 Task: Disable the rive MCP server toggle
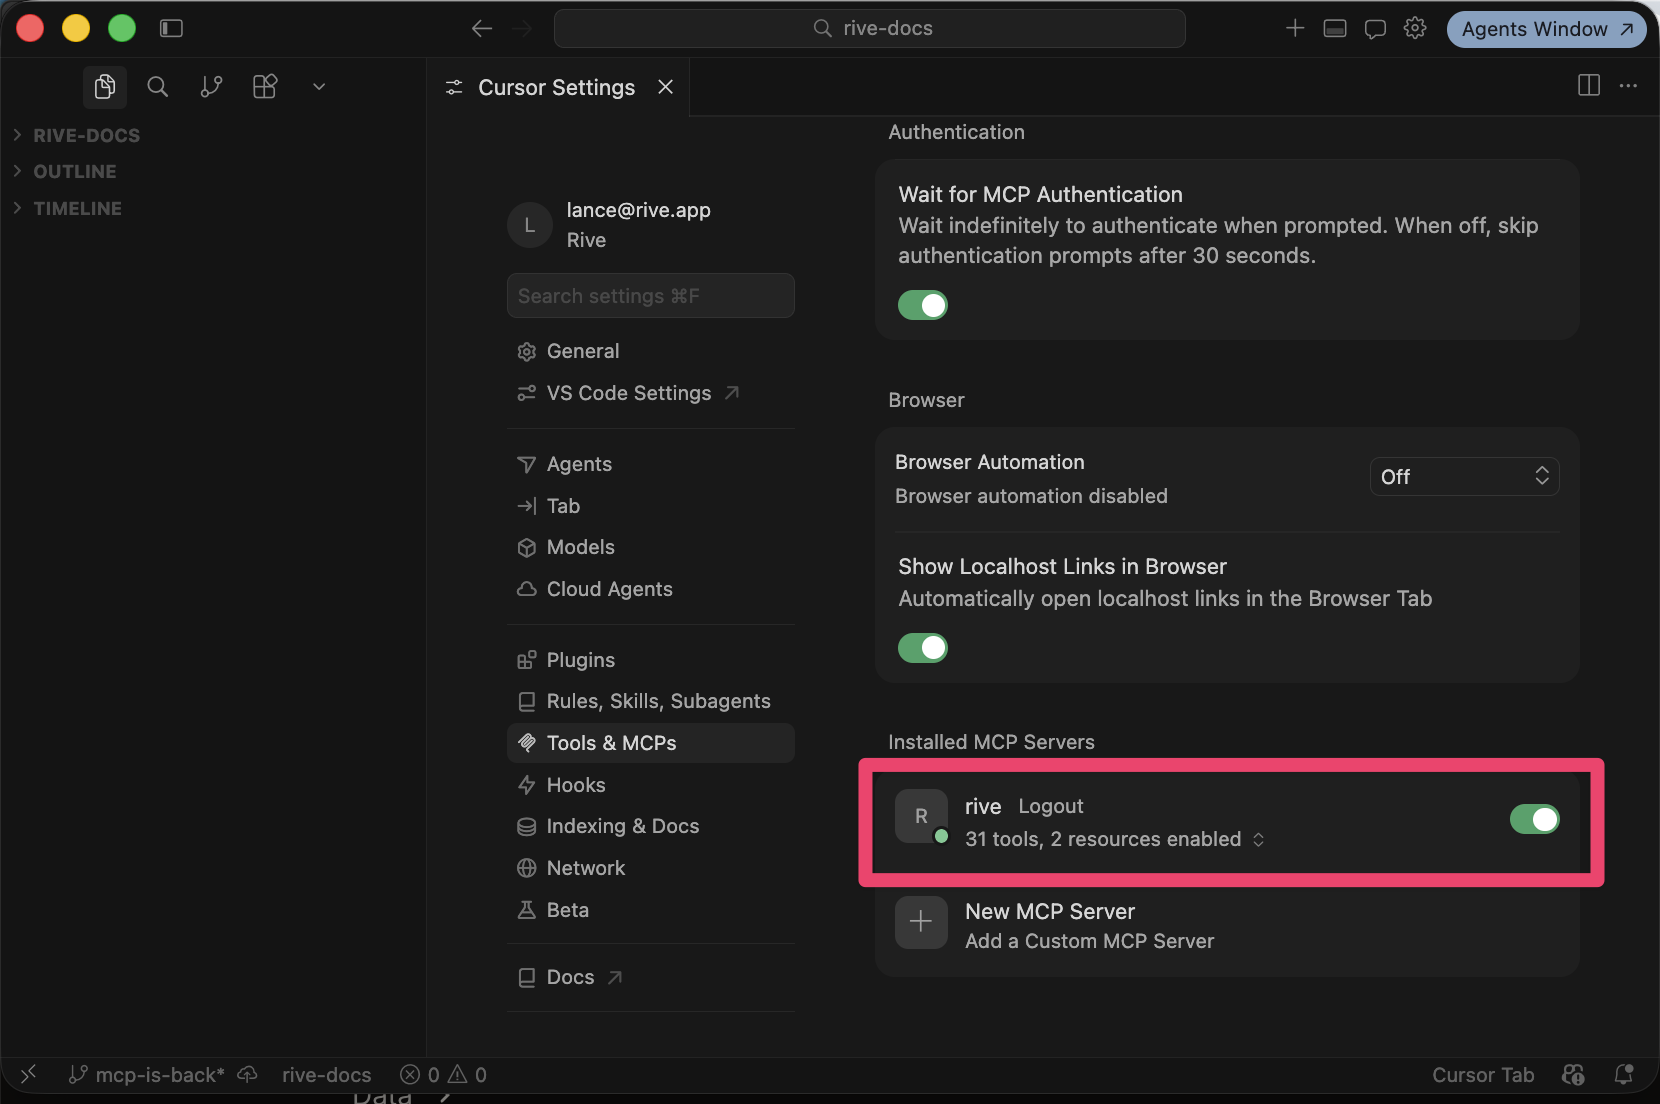pos(1535,819)
